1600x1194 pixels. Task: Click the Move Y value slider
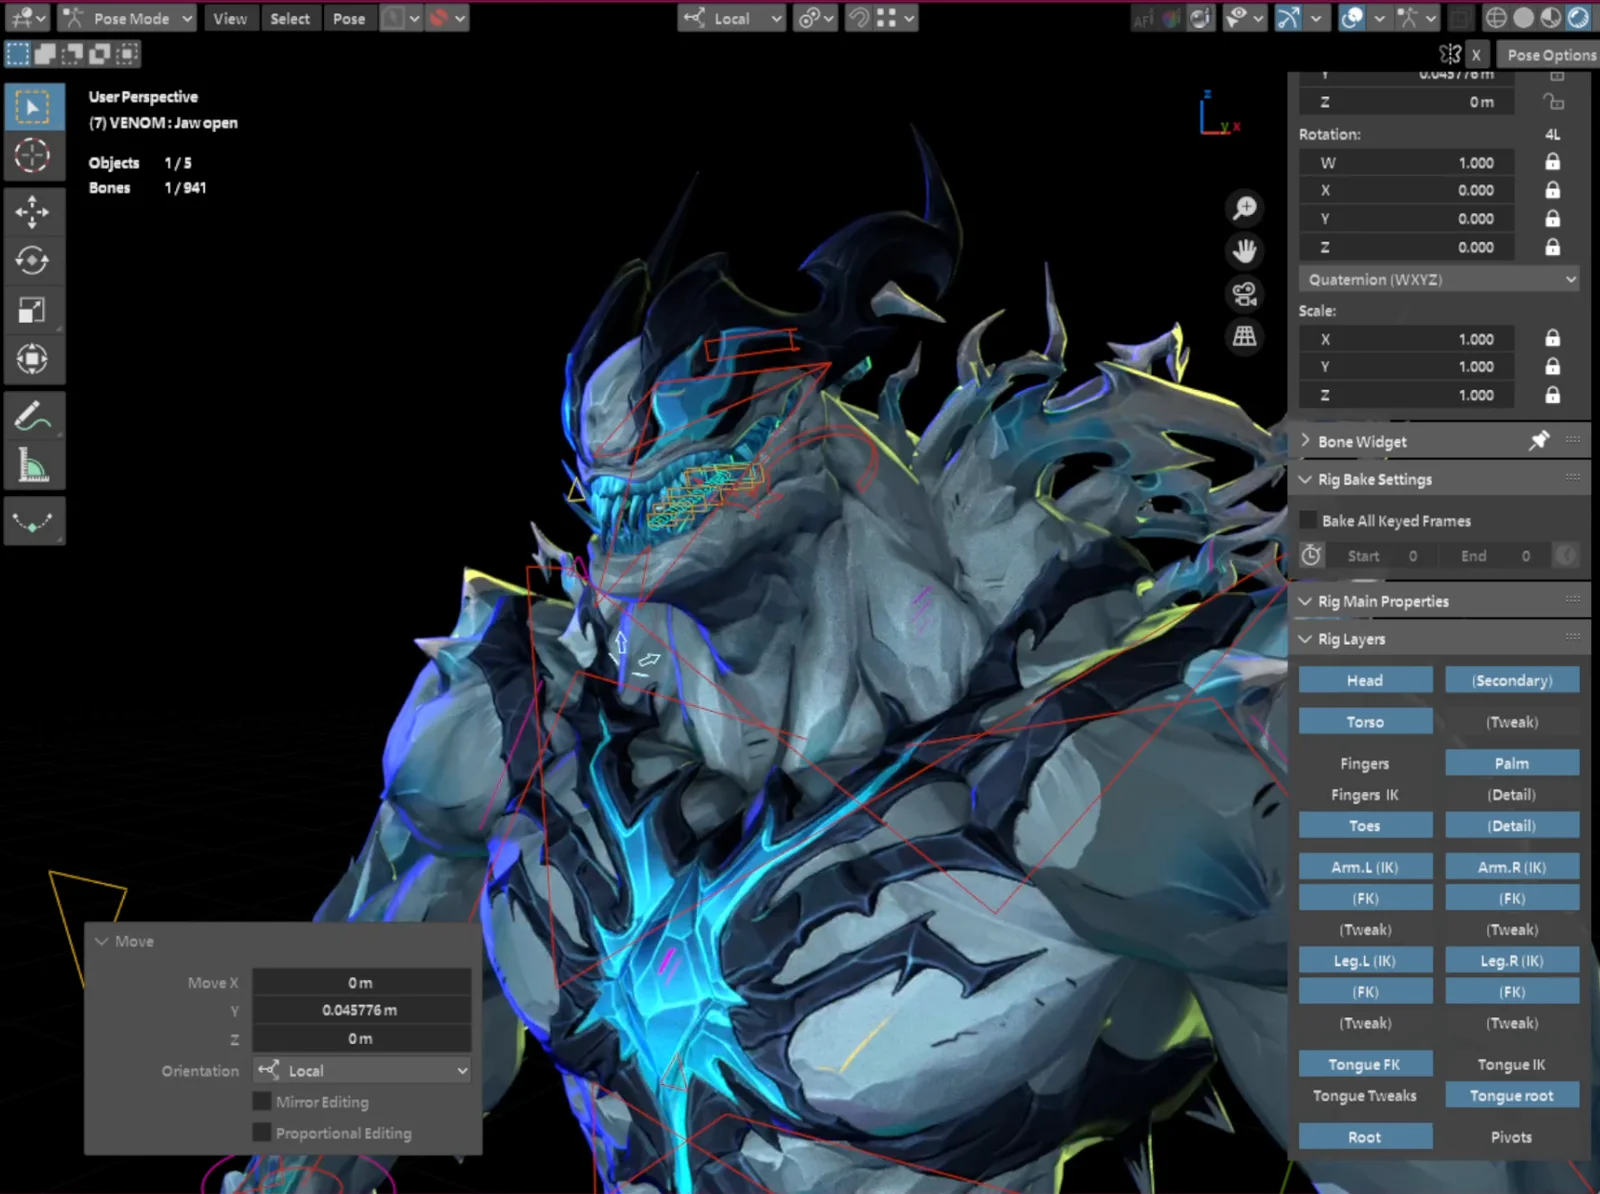pos(362,1010)
